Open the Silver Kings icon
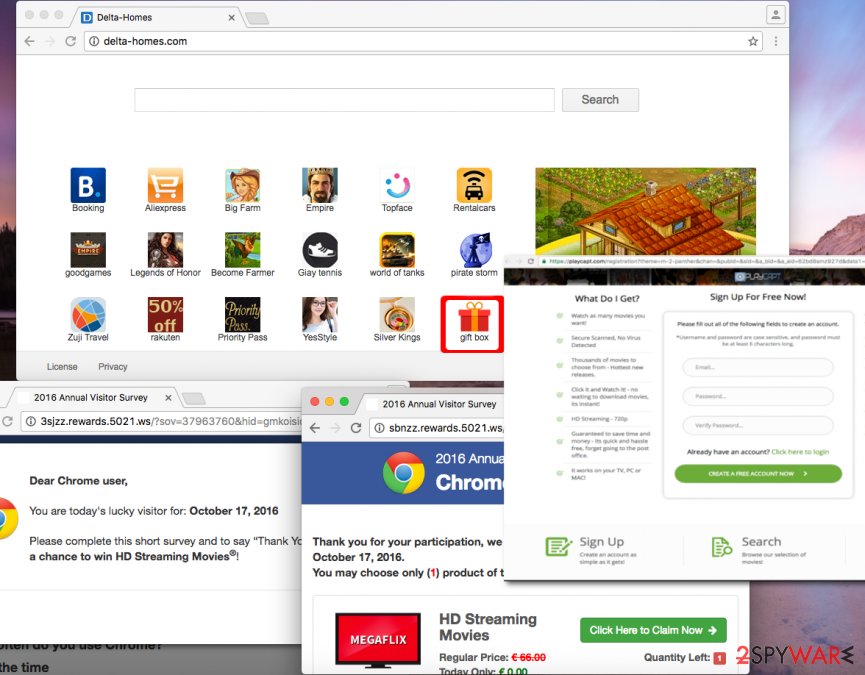The height and width of the screenshot is (675, 865). point(397,314)
